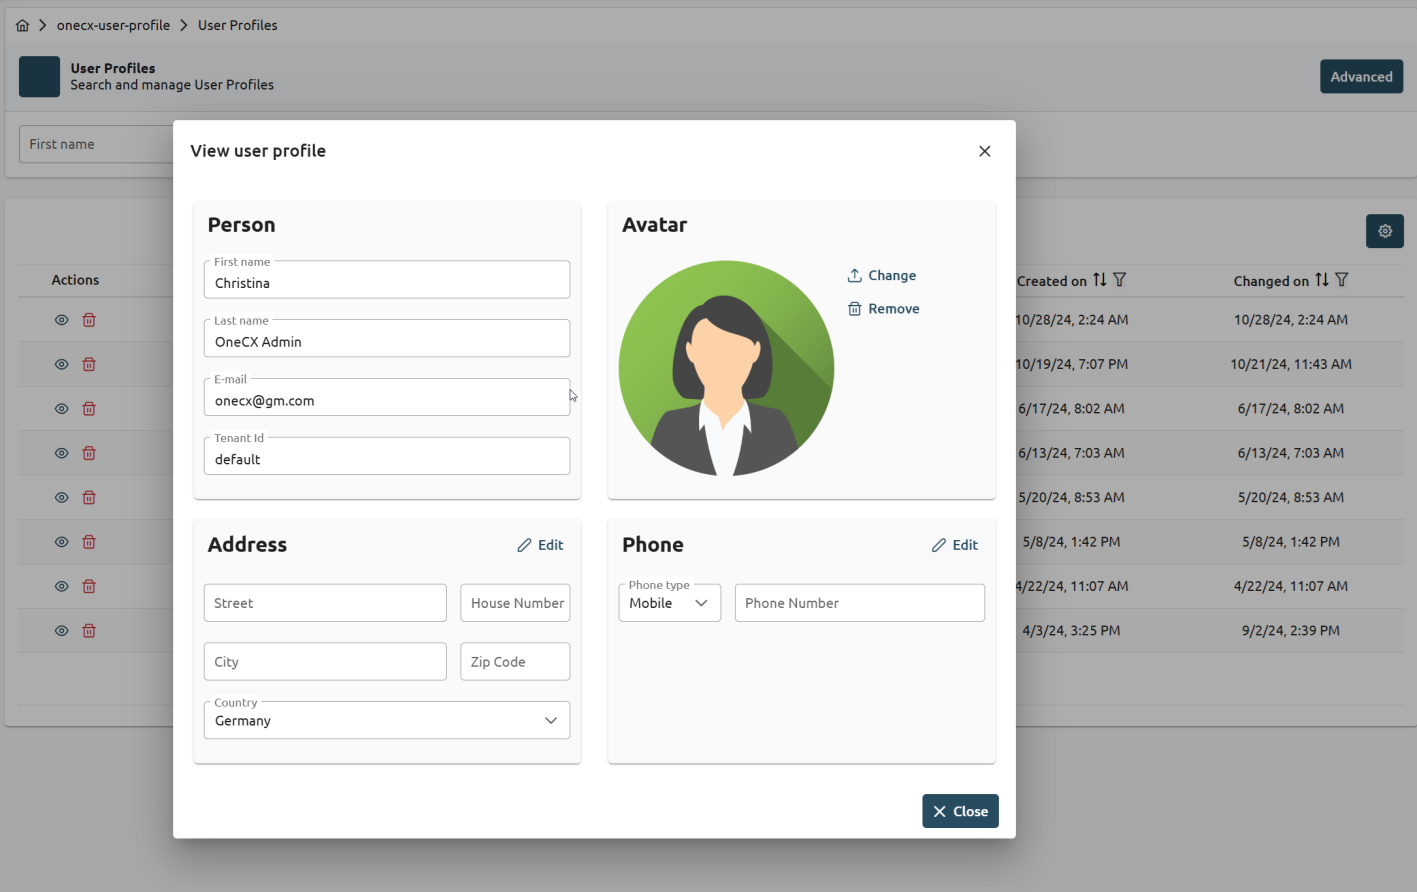View profile in row changed 6/13/24, 7:03 AM
The width and height of the screenshot is (1417, 892).
coord(61,453)
